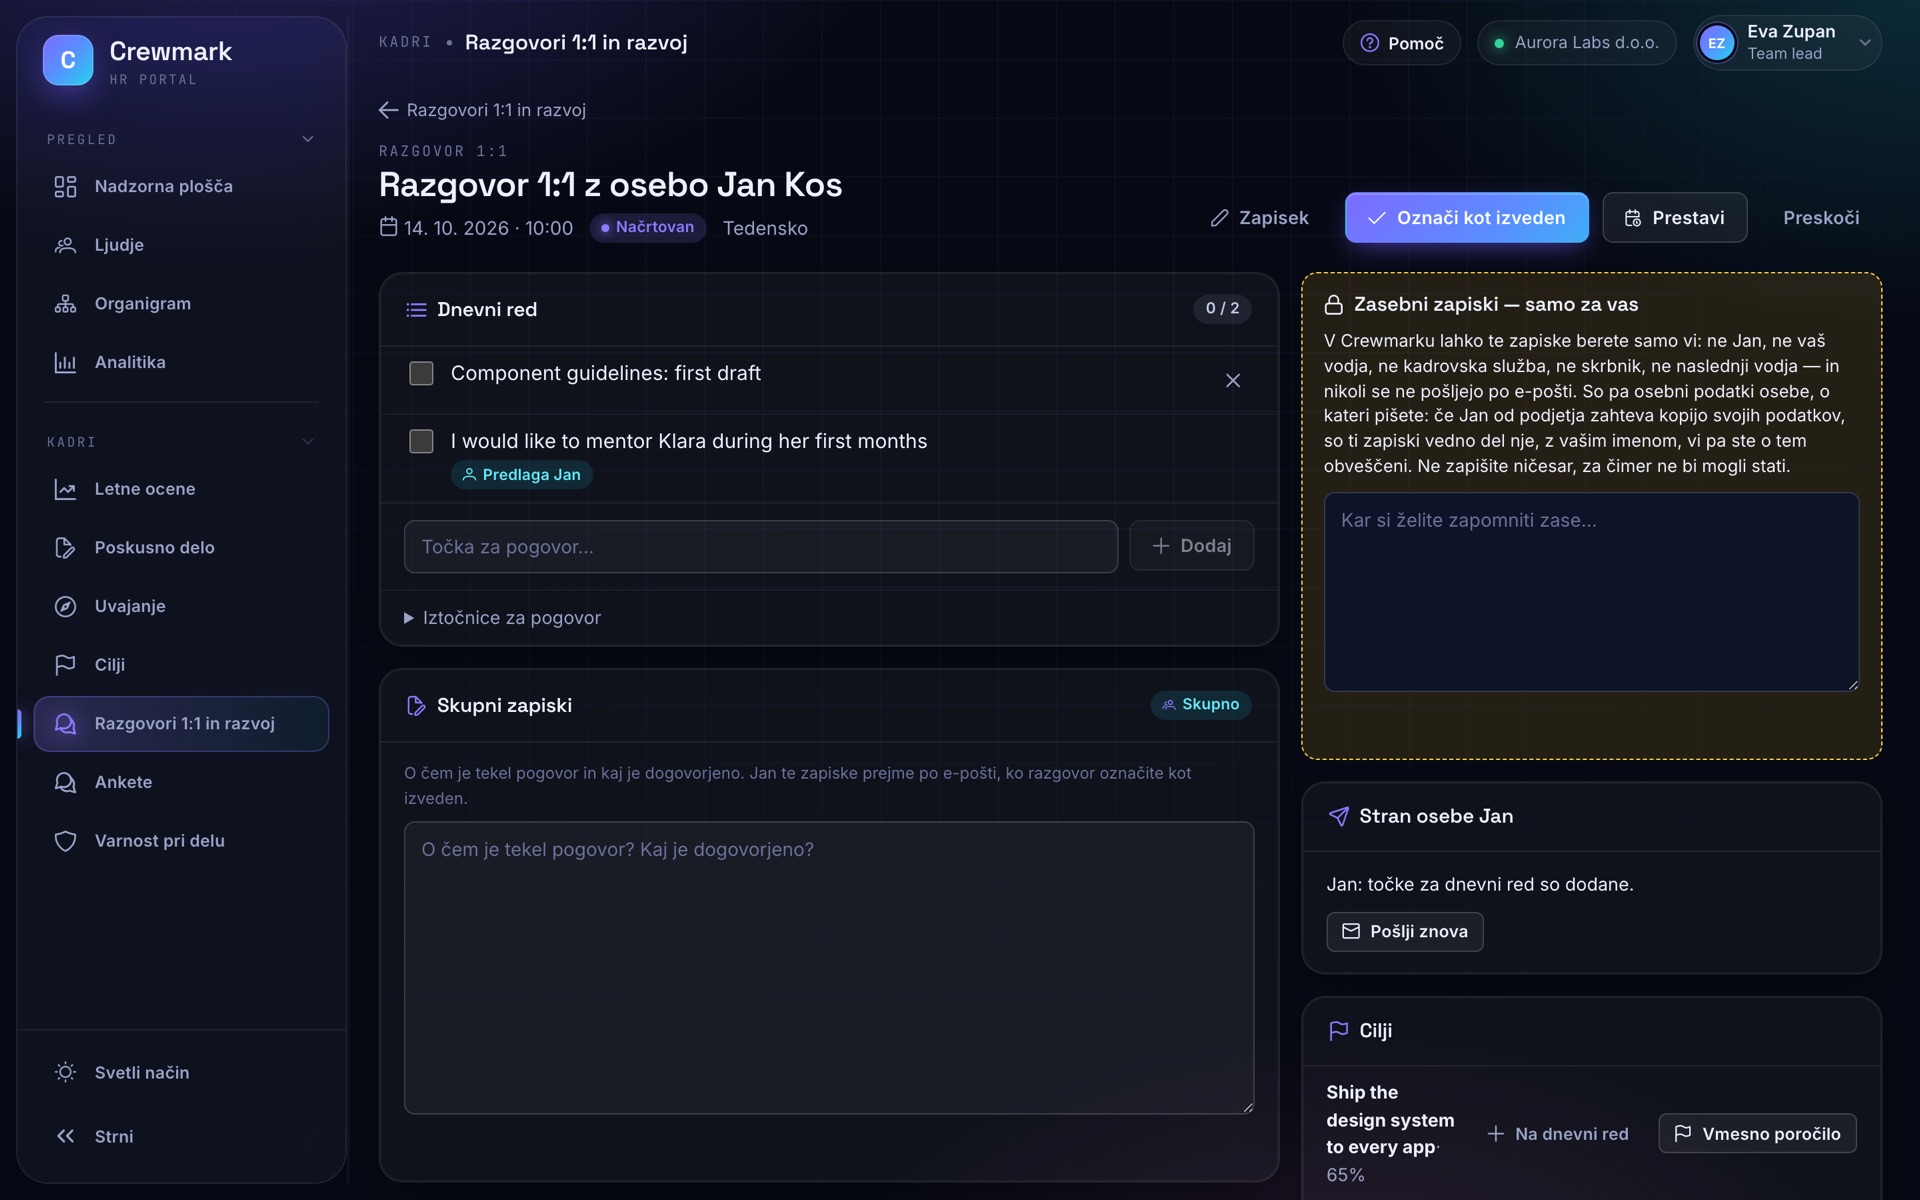Click the Cilji flag icon in sidebar

65,665
